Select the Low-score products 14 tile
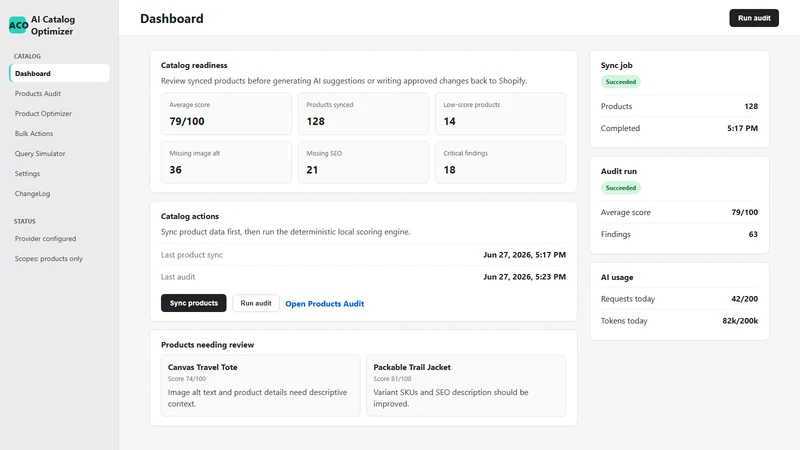This screenshot has width=800, height=450. [501, 114]
